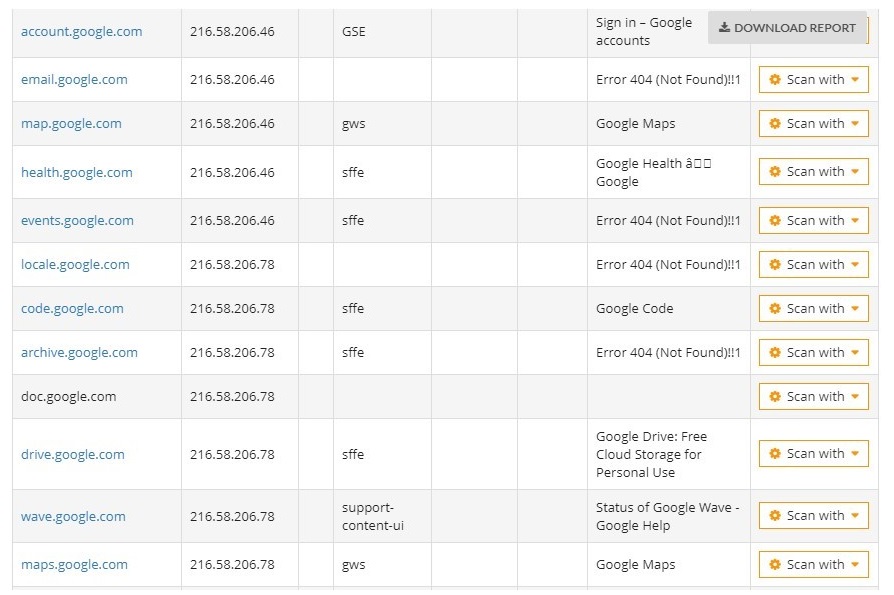
Task: Expand Scan with dropdown arrow for drive.google.com
Action: pyautogui.click(x=855, y=454)
